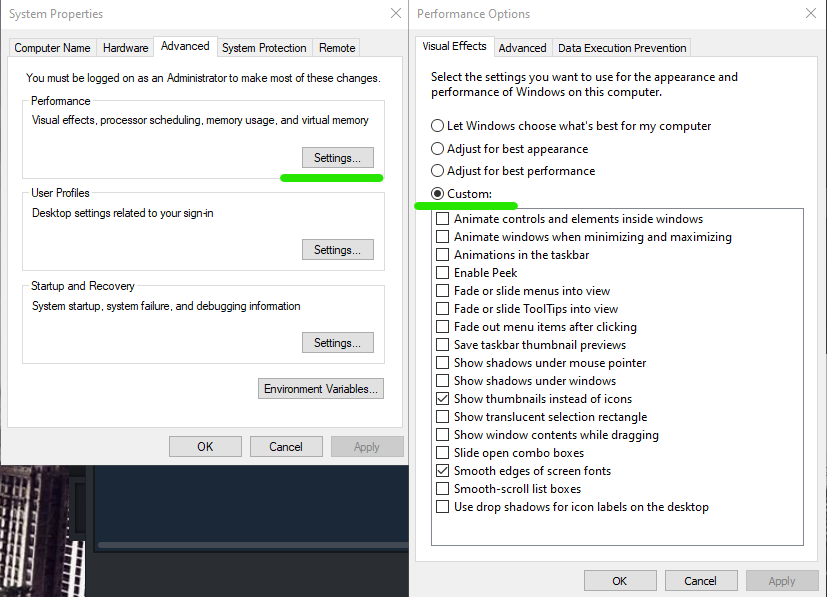Select Advanced tab in System Properties
The height and width of the screenshot is (597, 827).
(x=185, y=46)
